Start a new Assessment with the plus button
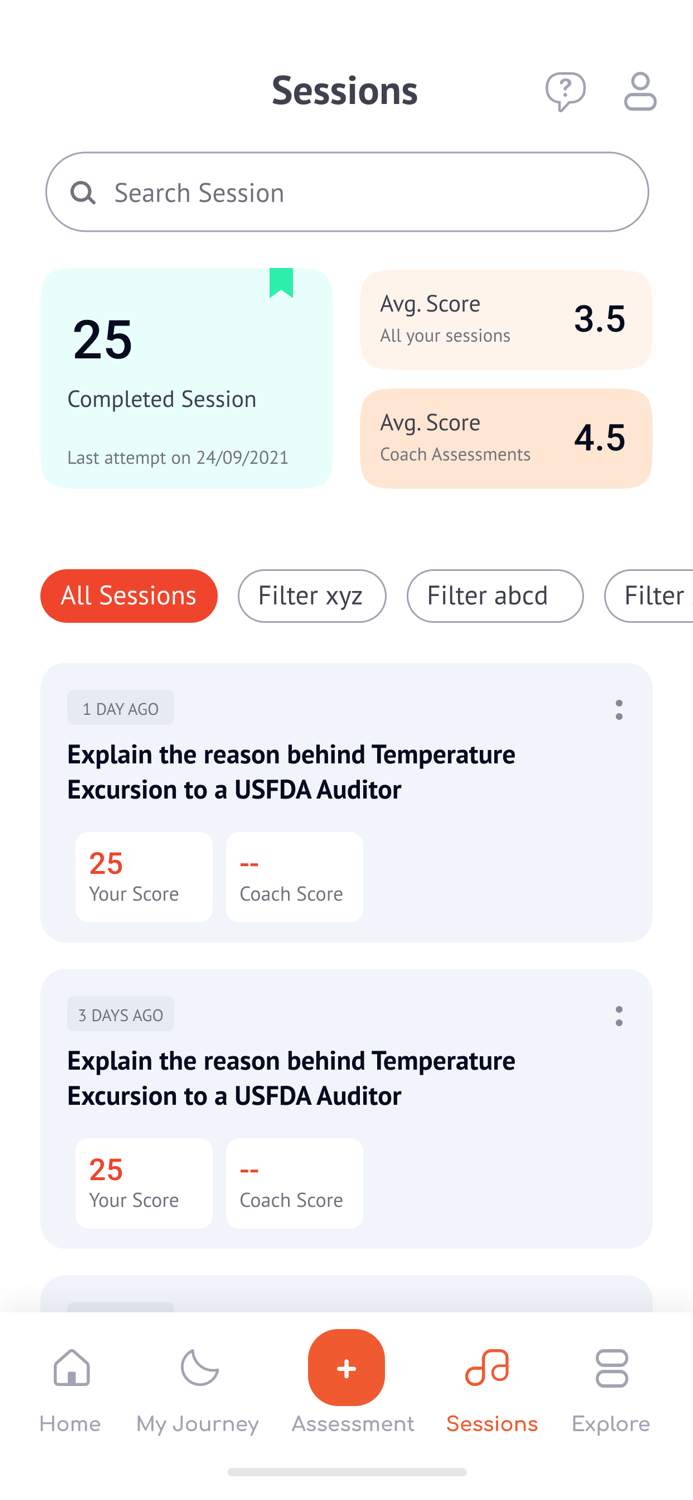 (x=346, y=1367)
